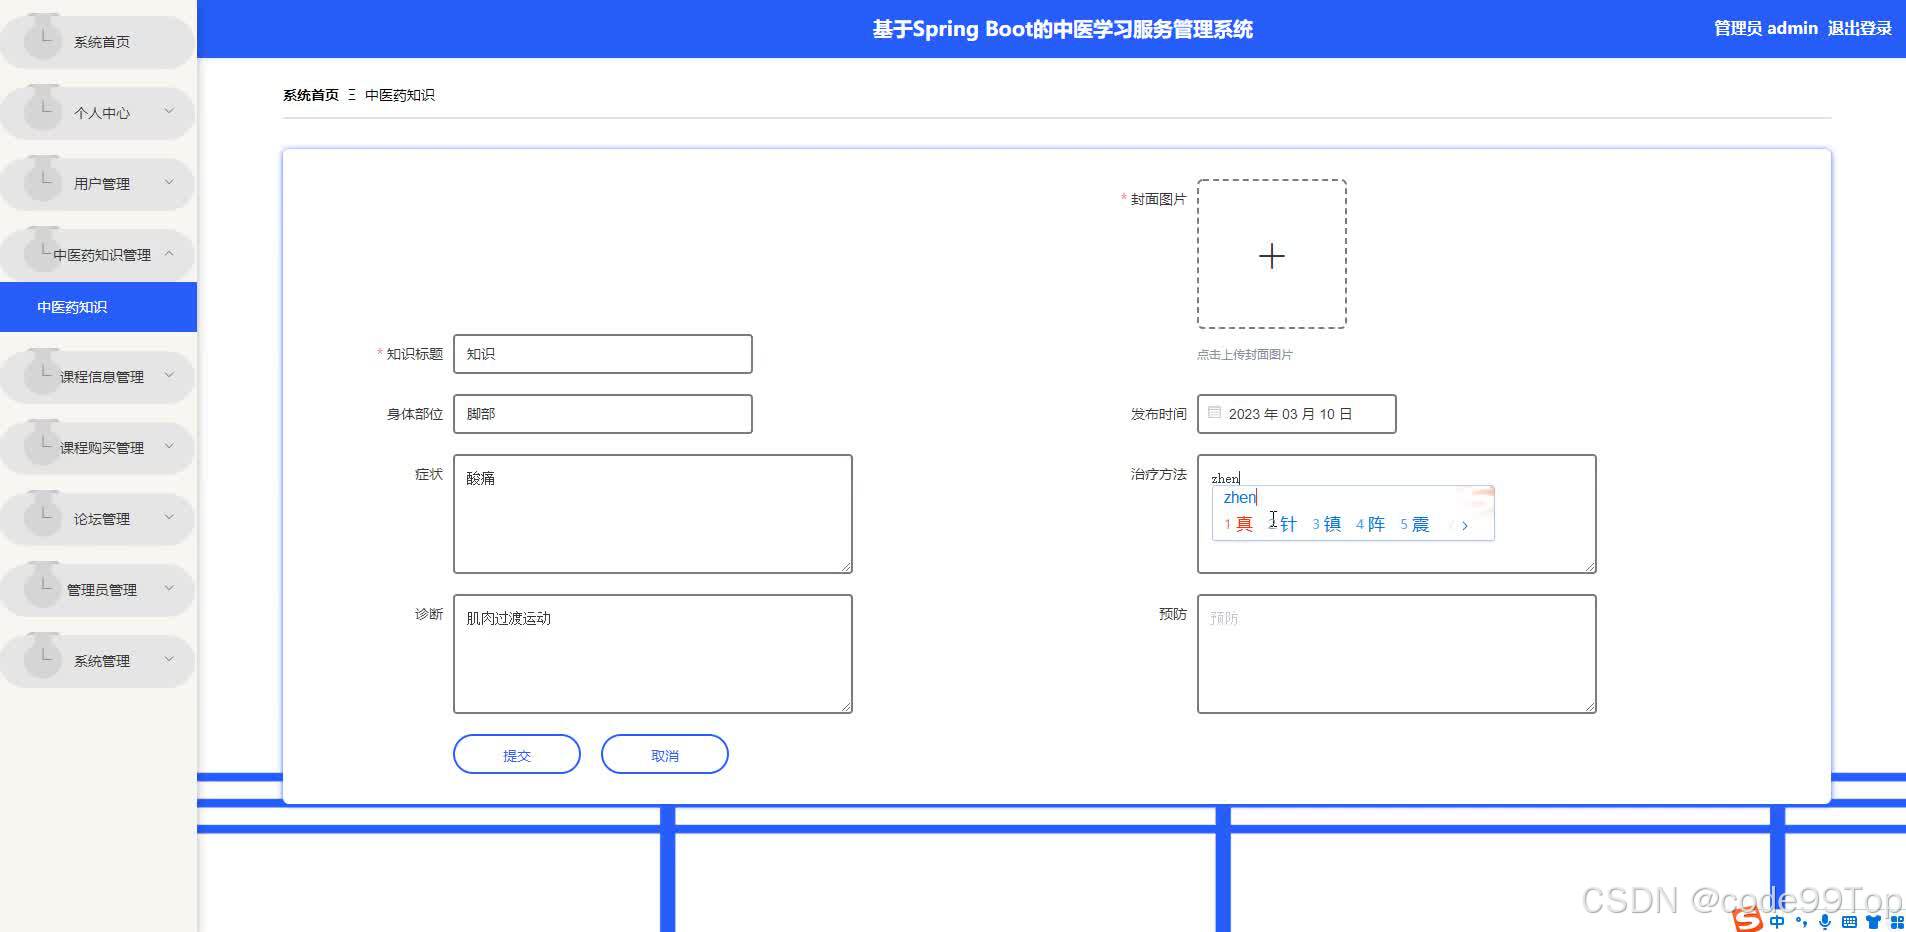Click the 身体部位 input field
This screenshot has height=932, width=1906.
coord(603,414)
